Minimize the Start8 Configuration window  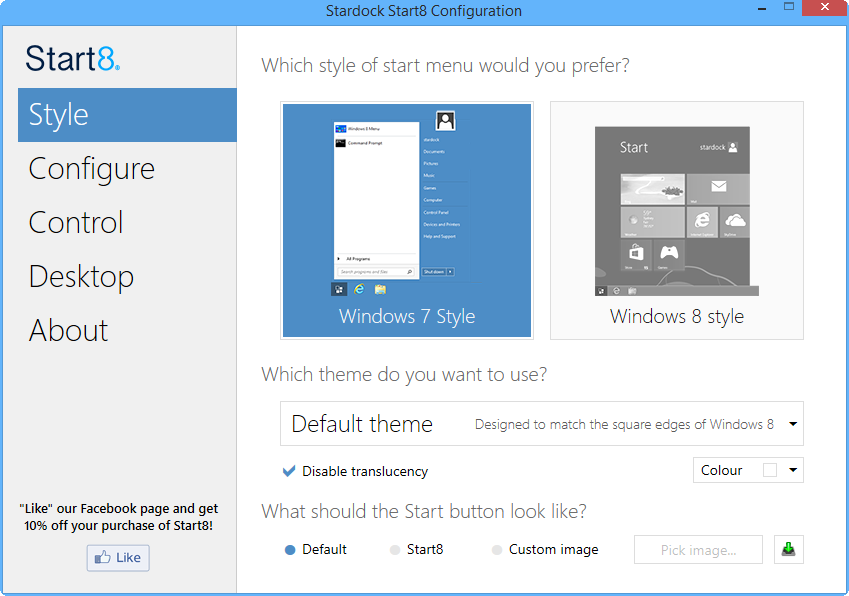click(x=762, y=9)
